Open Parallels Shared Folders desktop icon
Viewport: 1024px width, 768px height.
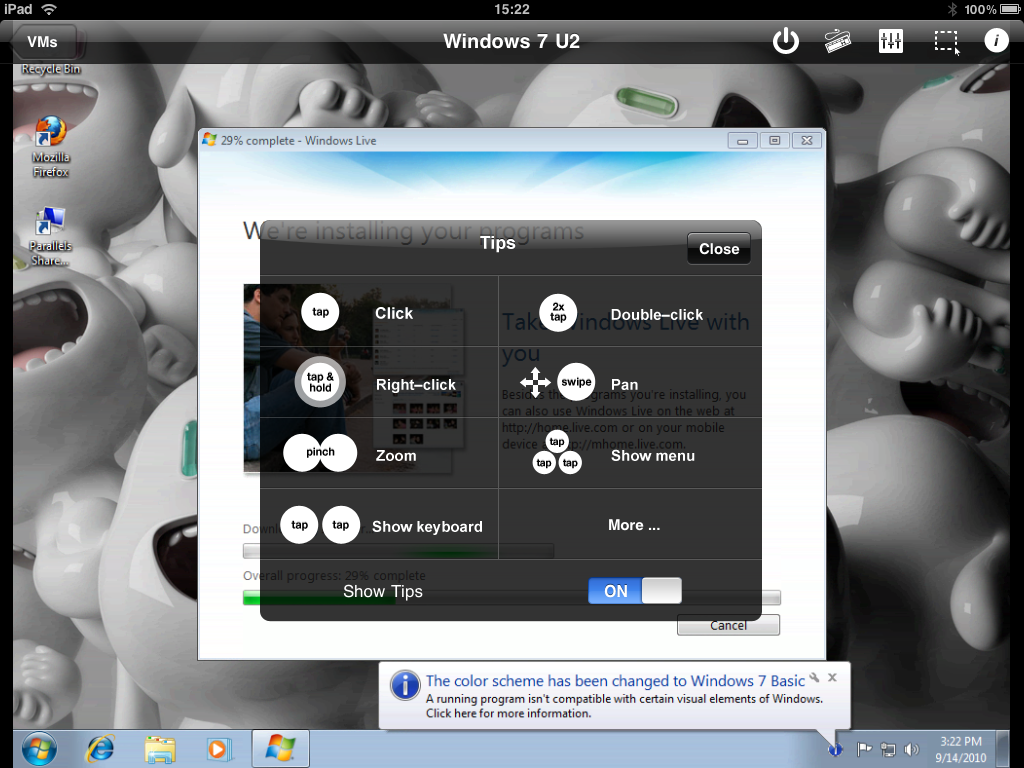pyautogui.click(x=50, y=236)
